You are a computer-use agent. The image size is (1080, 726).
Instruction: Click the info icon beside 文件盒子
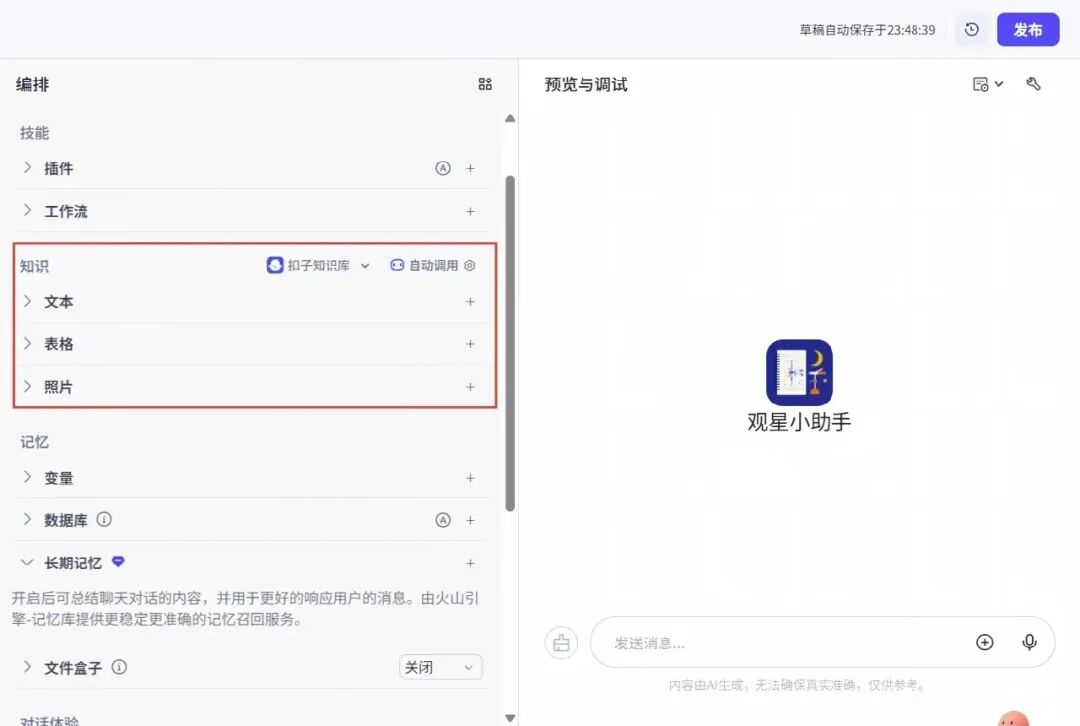tap(119, 667)
